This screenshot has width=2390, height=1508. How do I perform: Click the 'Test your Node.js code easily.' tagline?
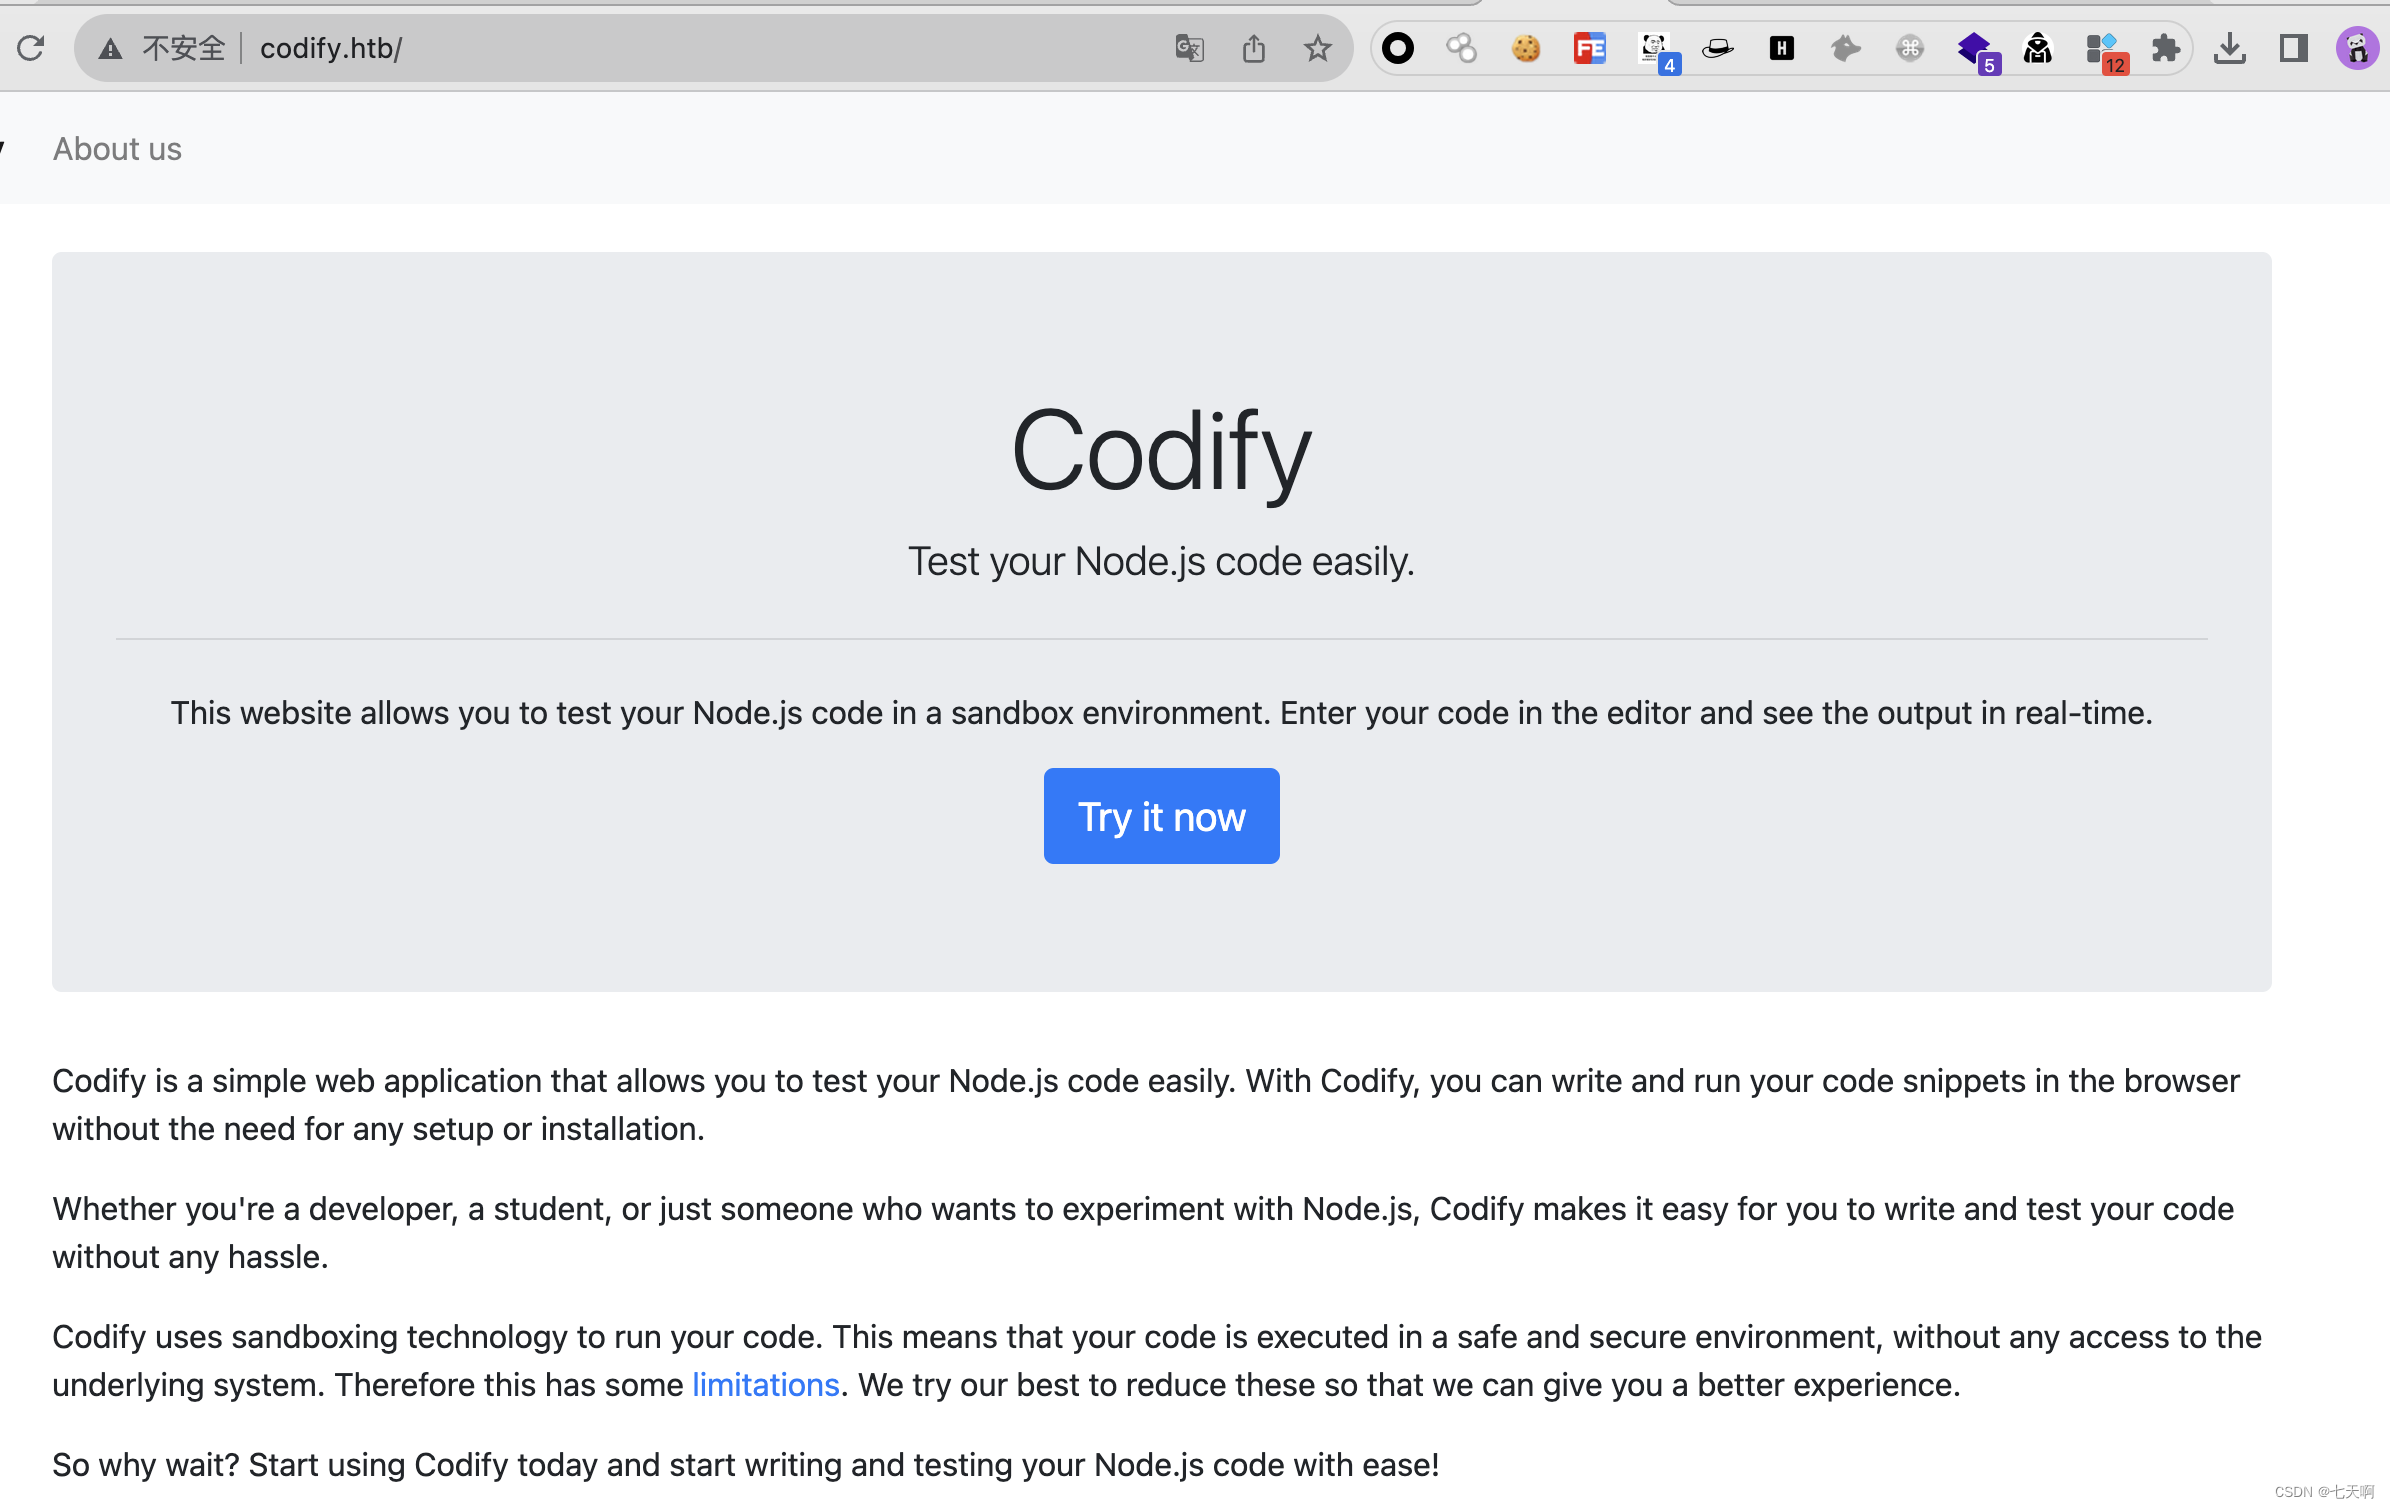click(1162, 562)
